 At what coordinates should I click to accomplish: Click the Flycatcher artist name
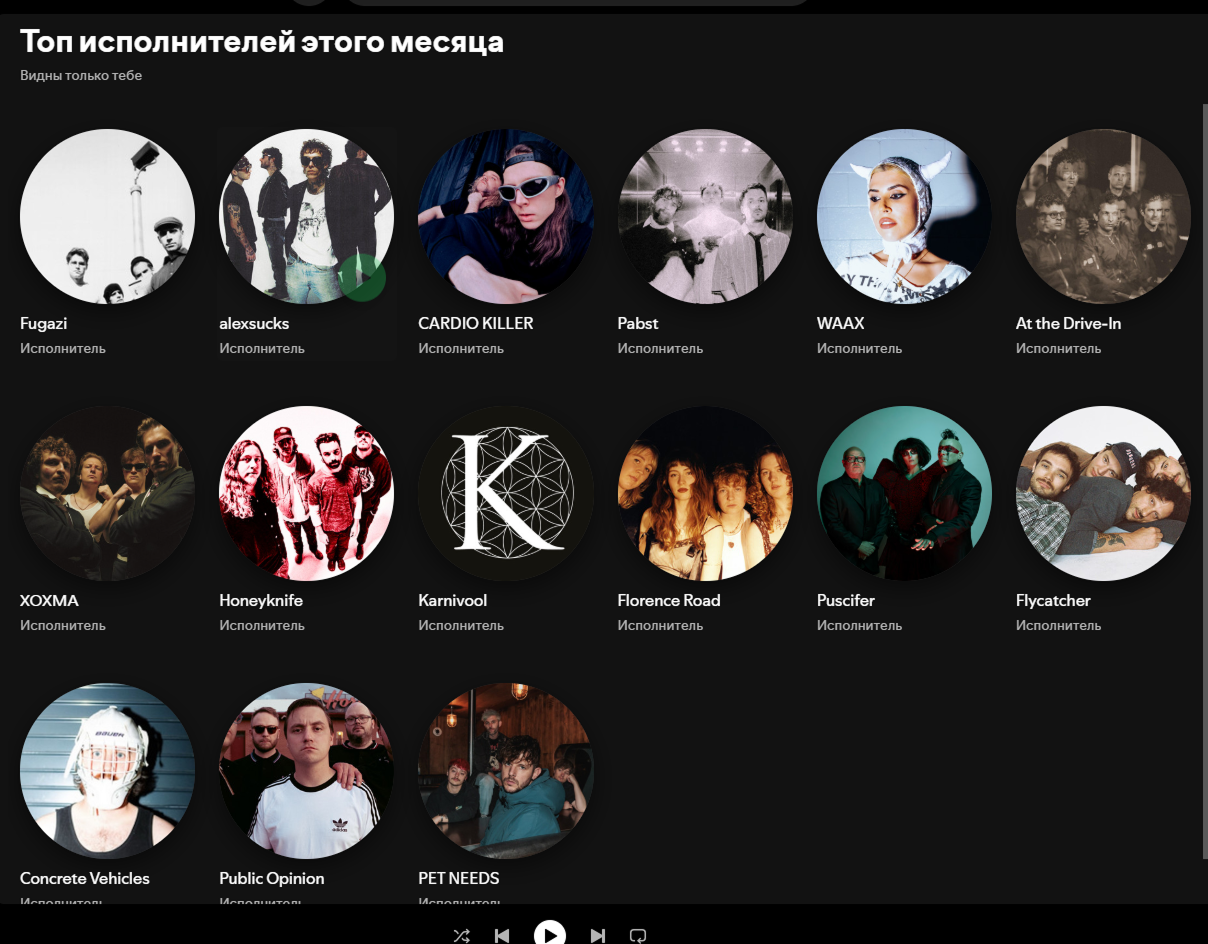click(1053, 600)
